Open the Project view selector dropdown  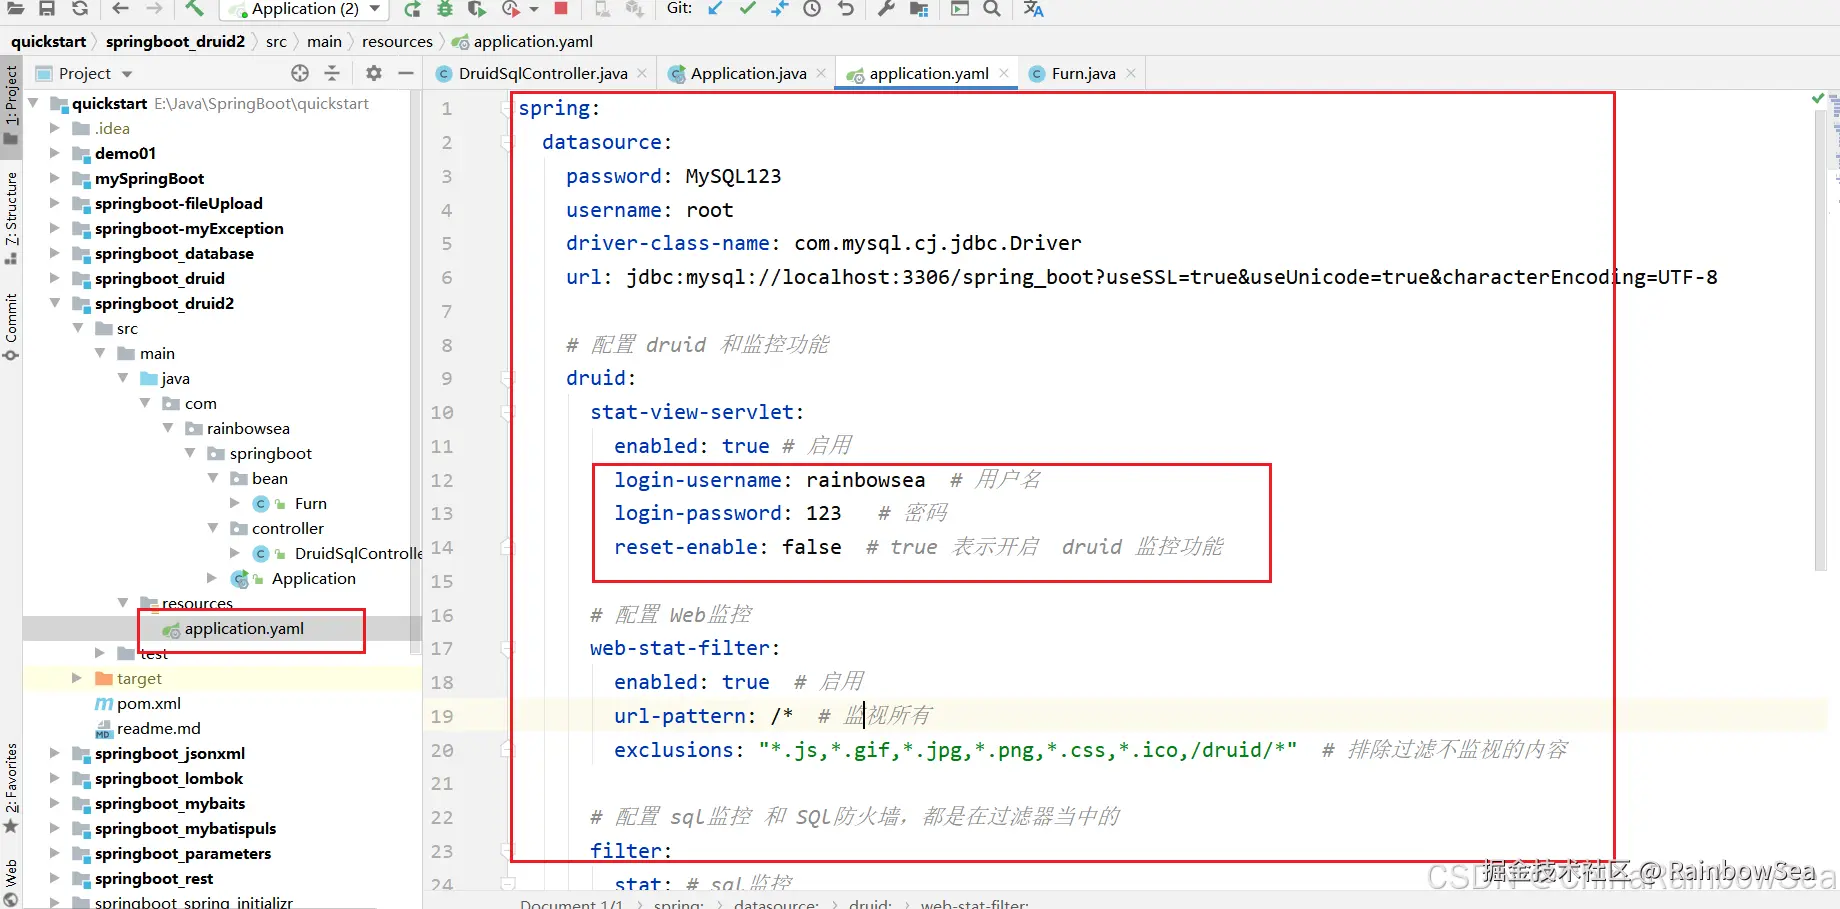127,74
